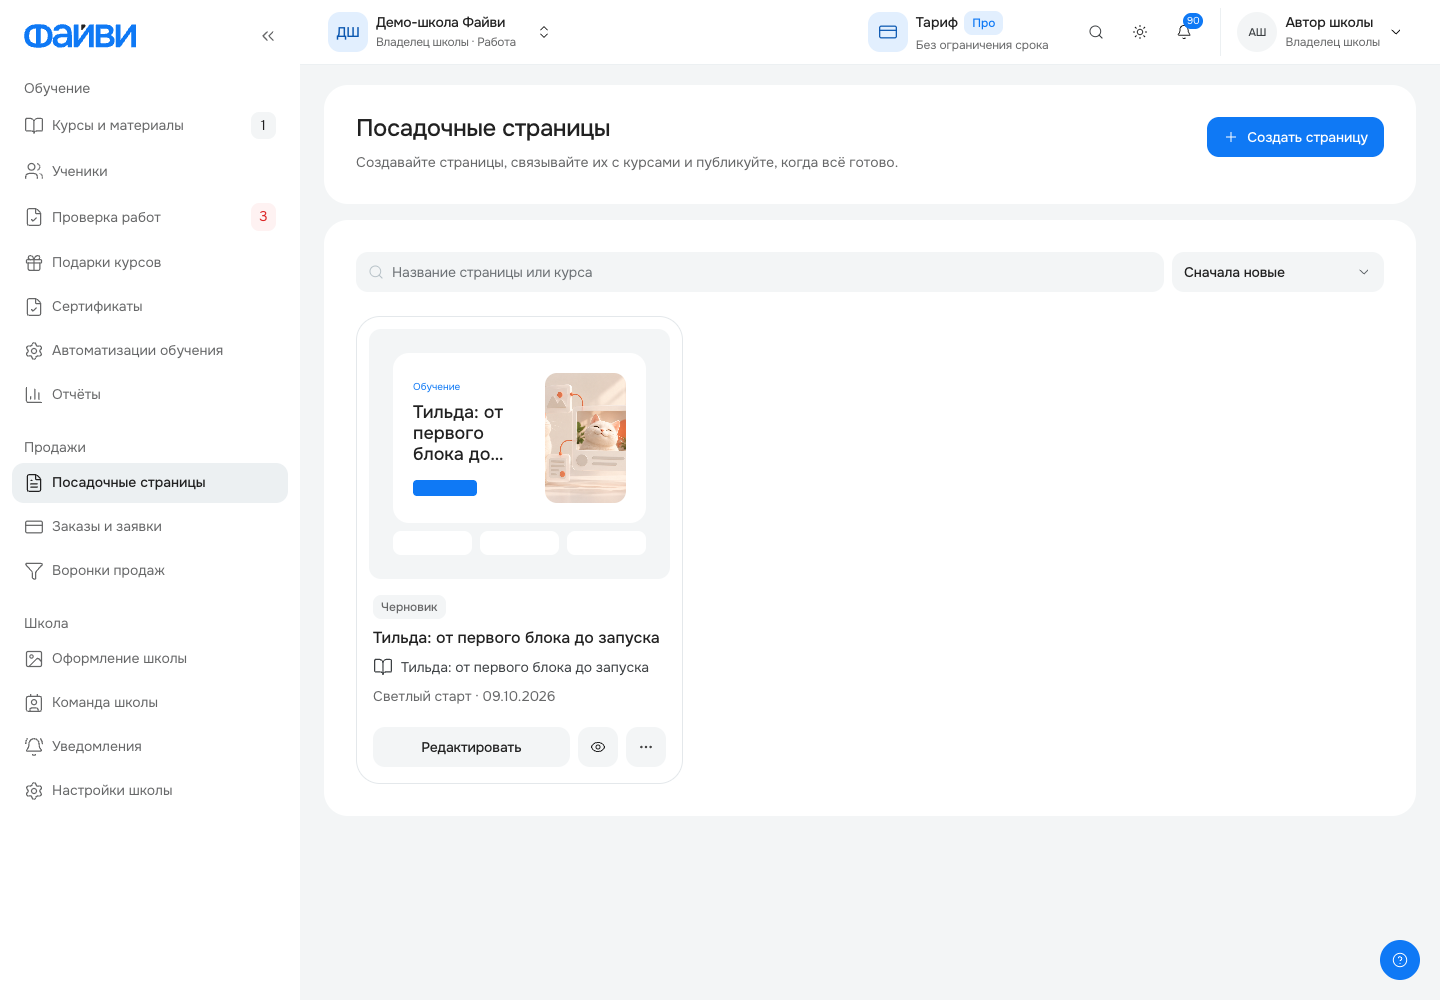Open Отчёты section
The height and width of the screenshot is (1000, 1440).
pyautogui.click(x=150, y=394)
